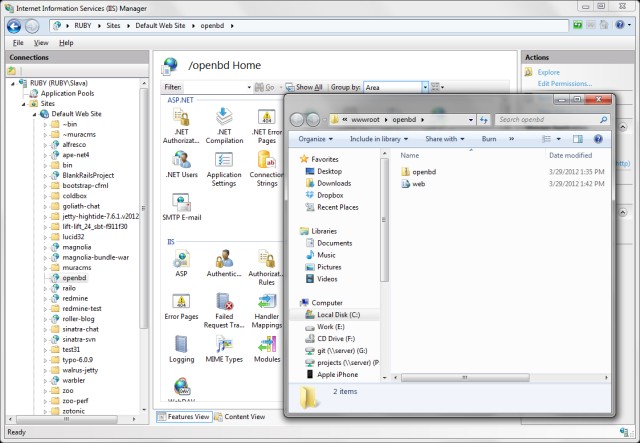Click the Burn button in Explorer
Viewport: 640px width, 443px height.
489,139
